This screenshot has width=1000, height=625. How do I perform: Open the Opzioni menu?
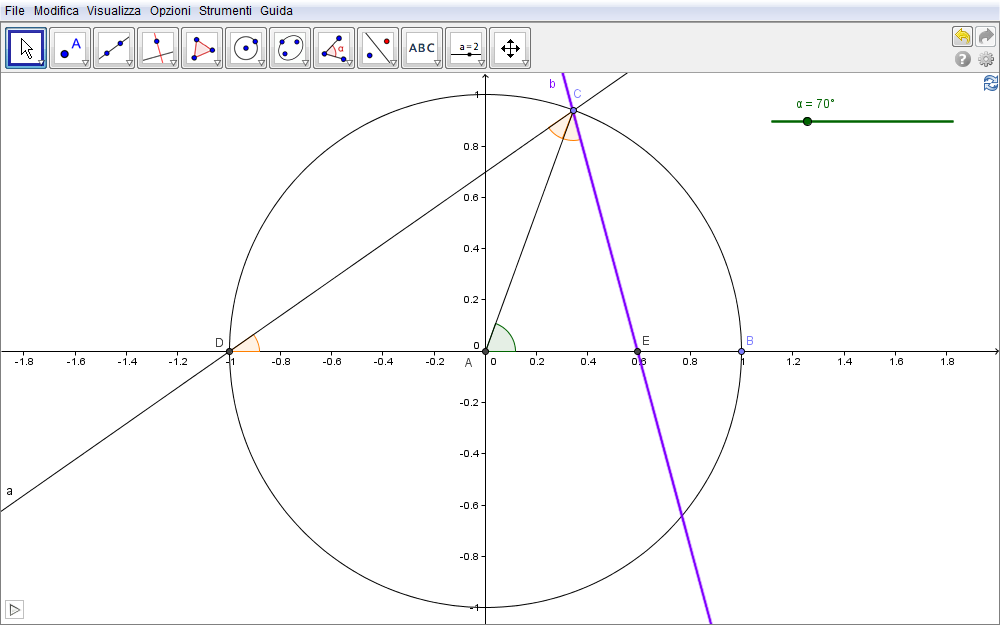click(170, 11)
